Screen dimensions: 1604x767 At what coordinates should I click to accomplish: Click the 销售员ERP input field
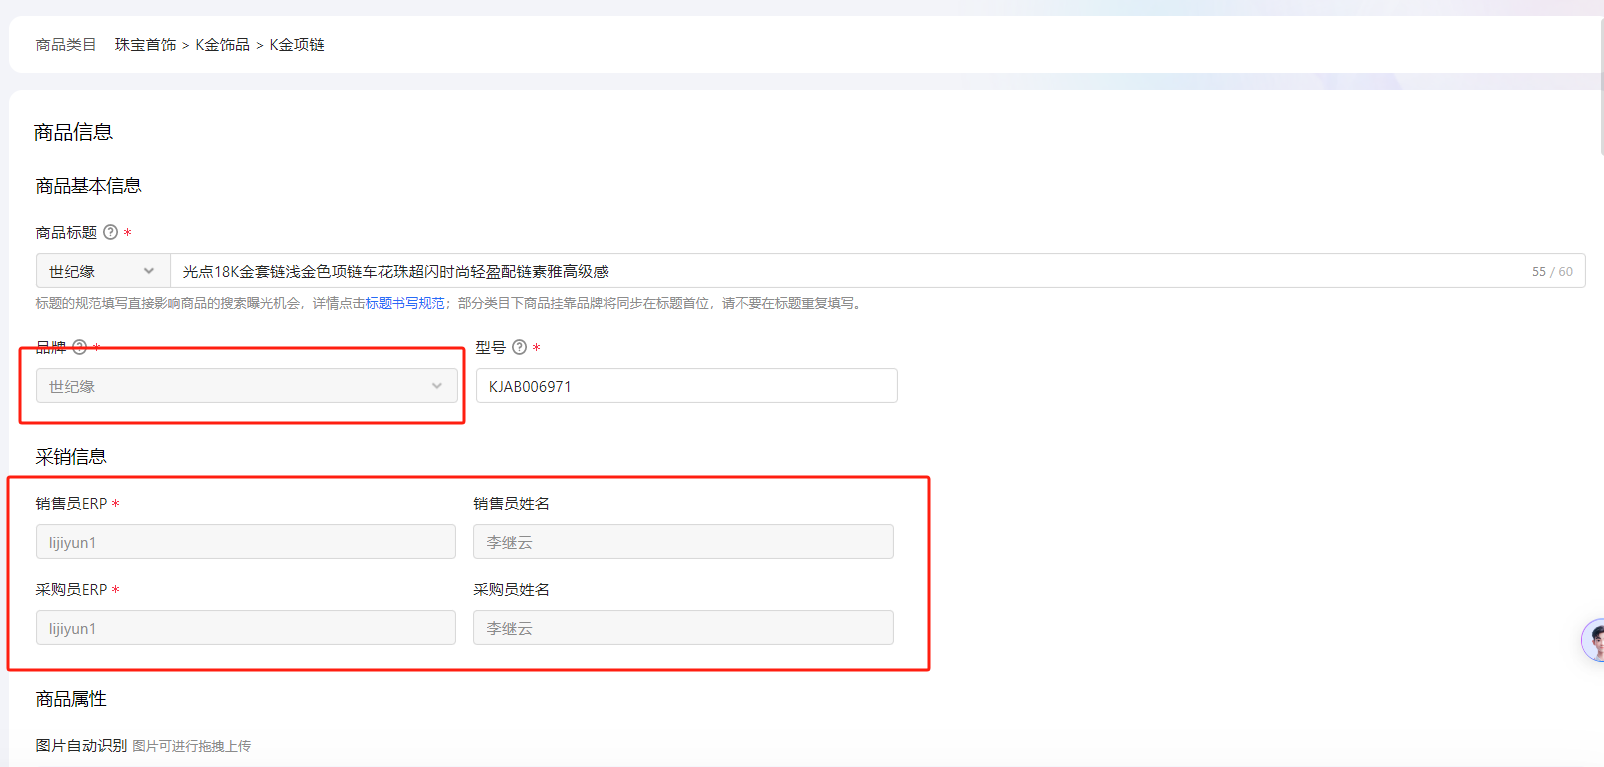click(246, 542)
